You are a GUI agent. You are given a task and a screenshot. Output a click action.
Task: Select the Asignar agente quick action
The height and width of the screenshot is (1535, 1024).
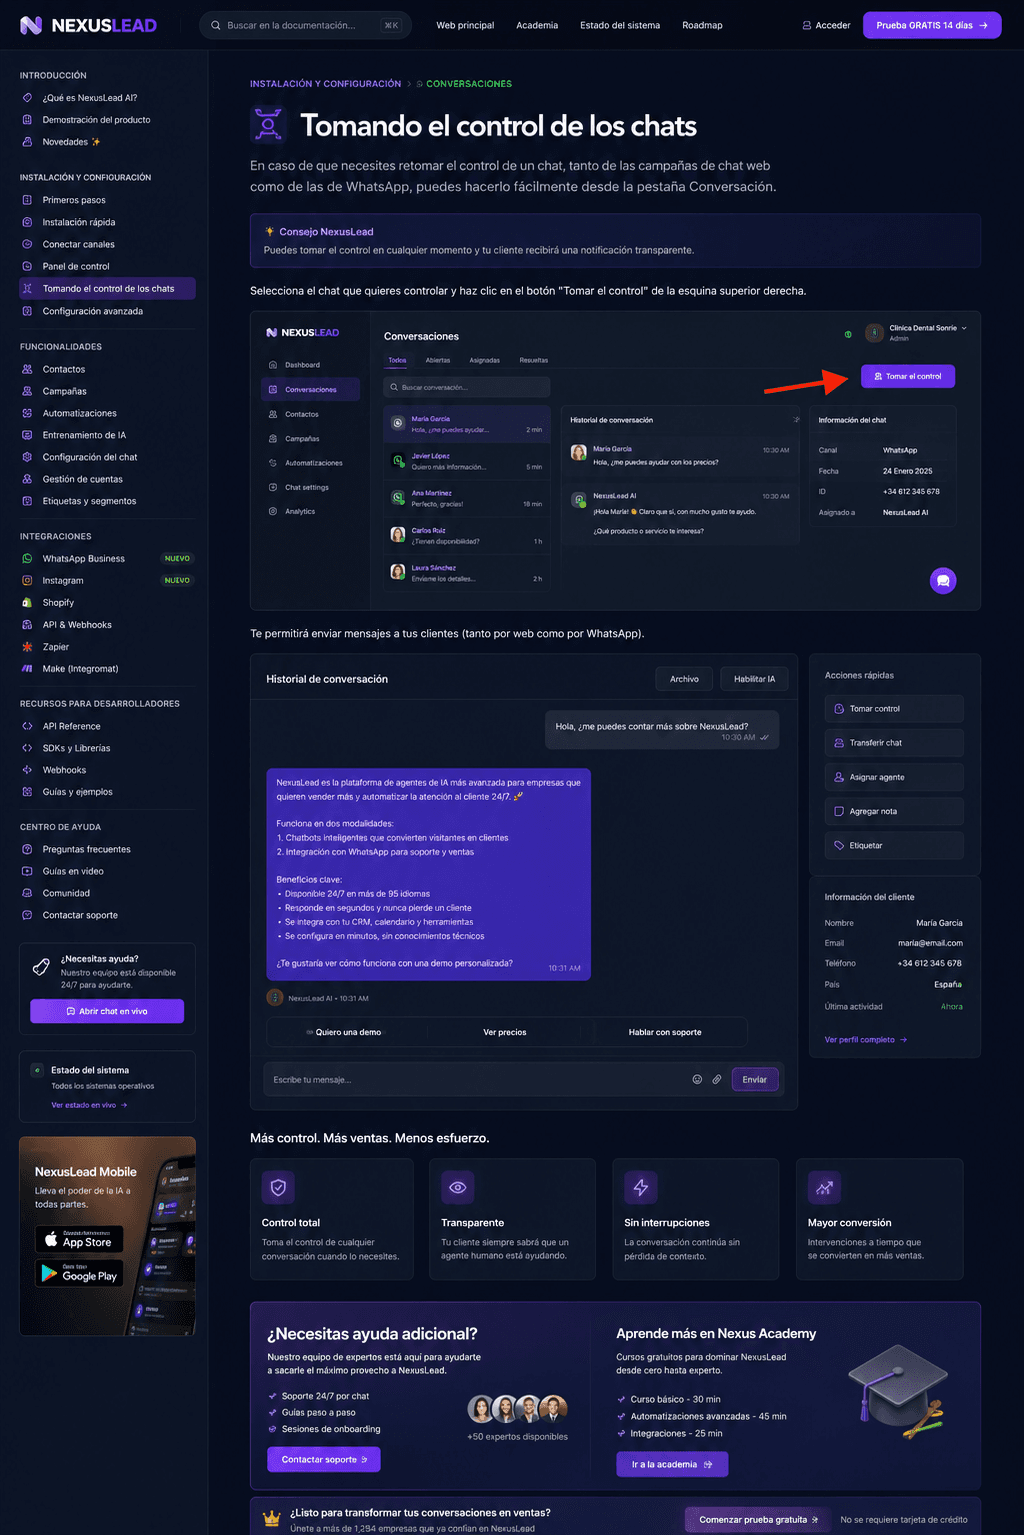pos(894,777)
